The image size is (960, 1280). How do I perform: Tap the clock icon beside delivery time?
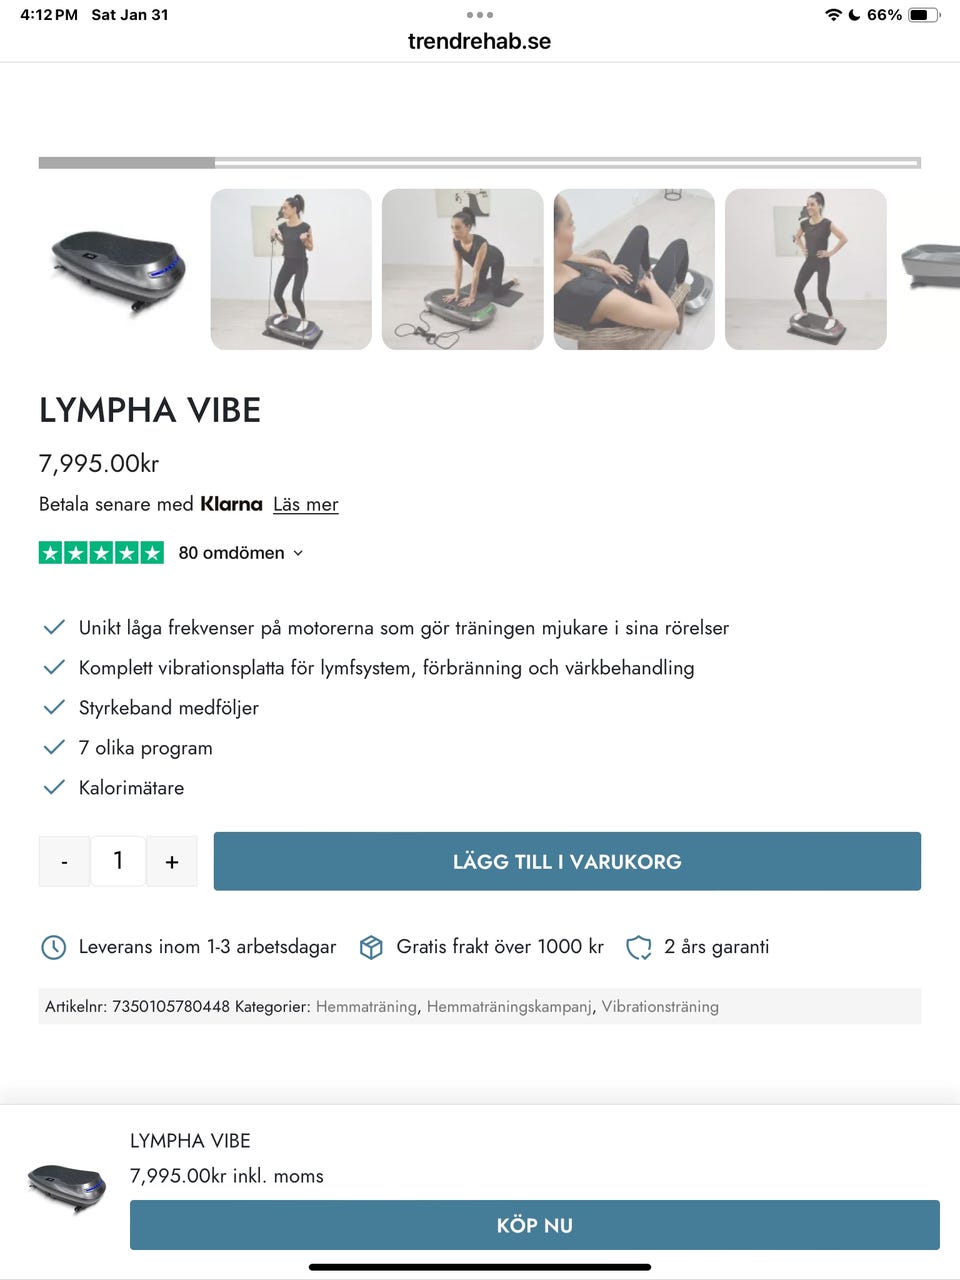[x=53, y=947]
